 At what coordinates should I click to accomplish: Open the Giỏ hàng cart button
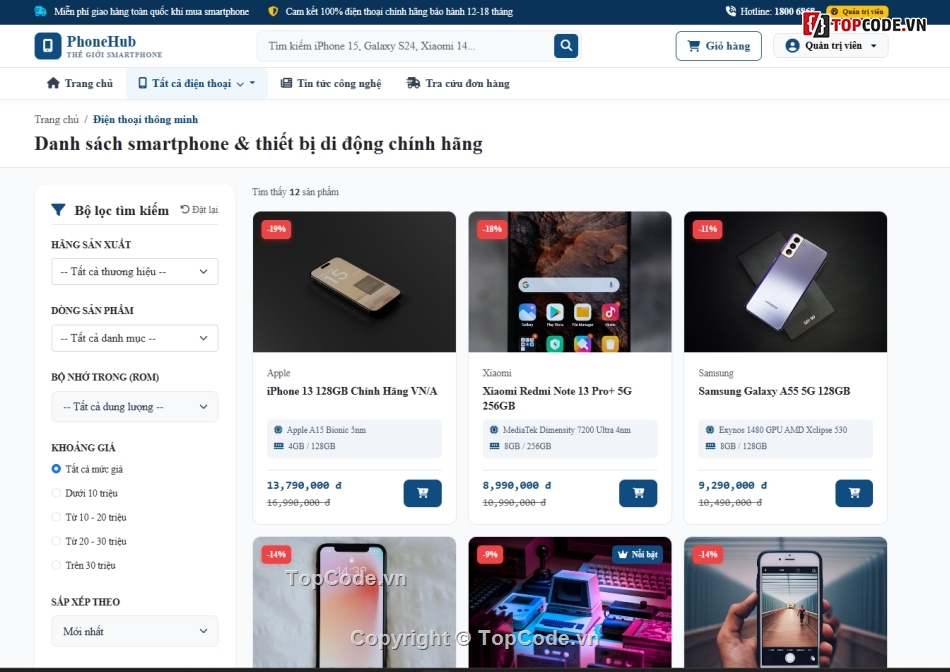click(x=719, y=46)
